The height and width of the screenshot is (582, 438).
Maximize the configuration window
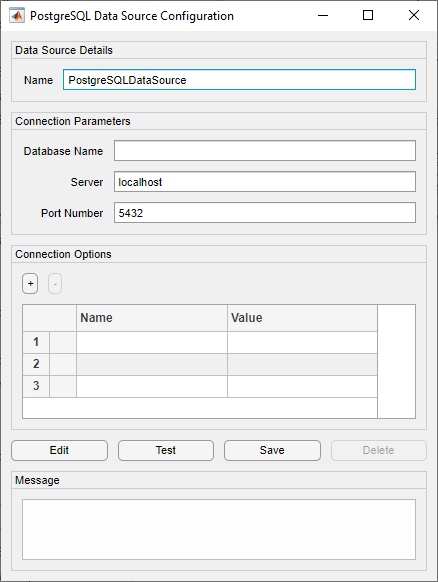pos(368,16)
